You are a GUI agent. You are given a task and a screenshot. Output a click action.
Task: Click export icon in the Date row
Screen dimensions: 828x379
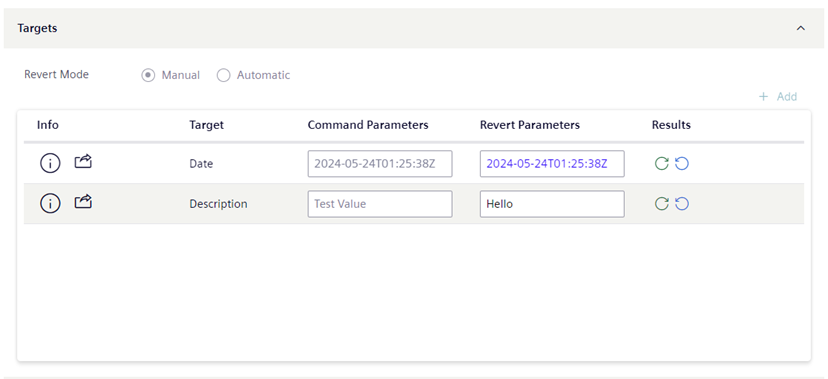point(83,161)
